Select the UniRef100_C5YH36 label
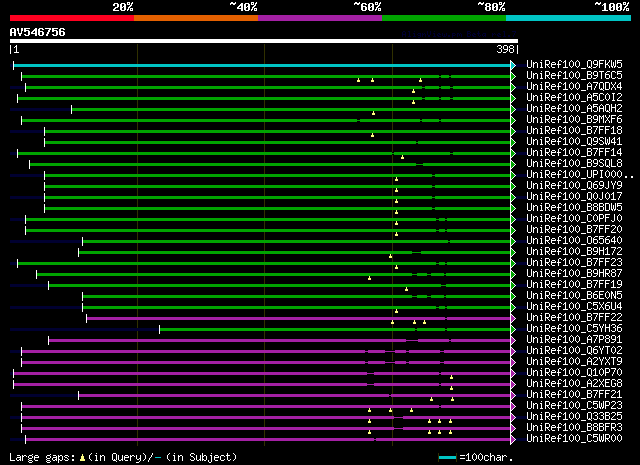This screenshot has width=640, height=465. [x=574, y=328]
